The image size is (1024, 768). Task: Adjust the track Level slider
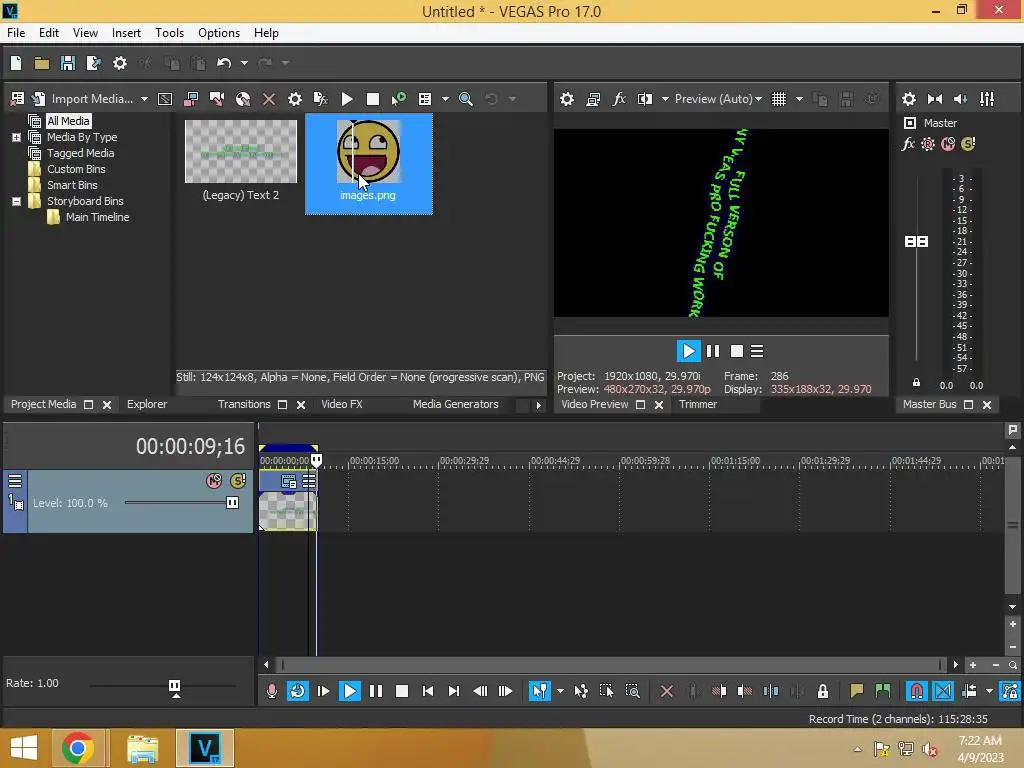pyautogui.click(x=232, y=503)
